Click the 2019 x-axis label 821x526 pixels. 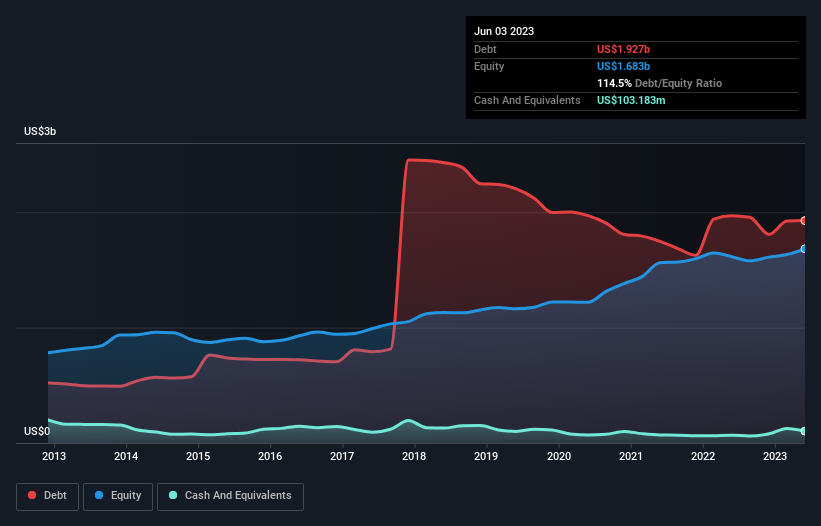(486, 456)
